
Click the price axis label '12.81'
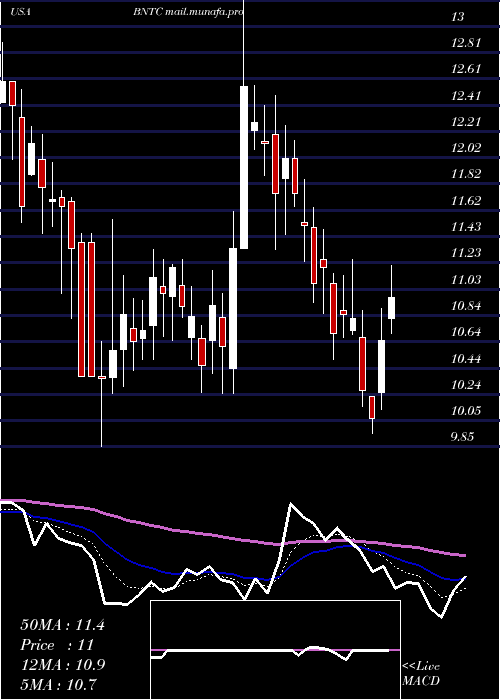pyautogui.click(x=466, y=43)
